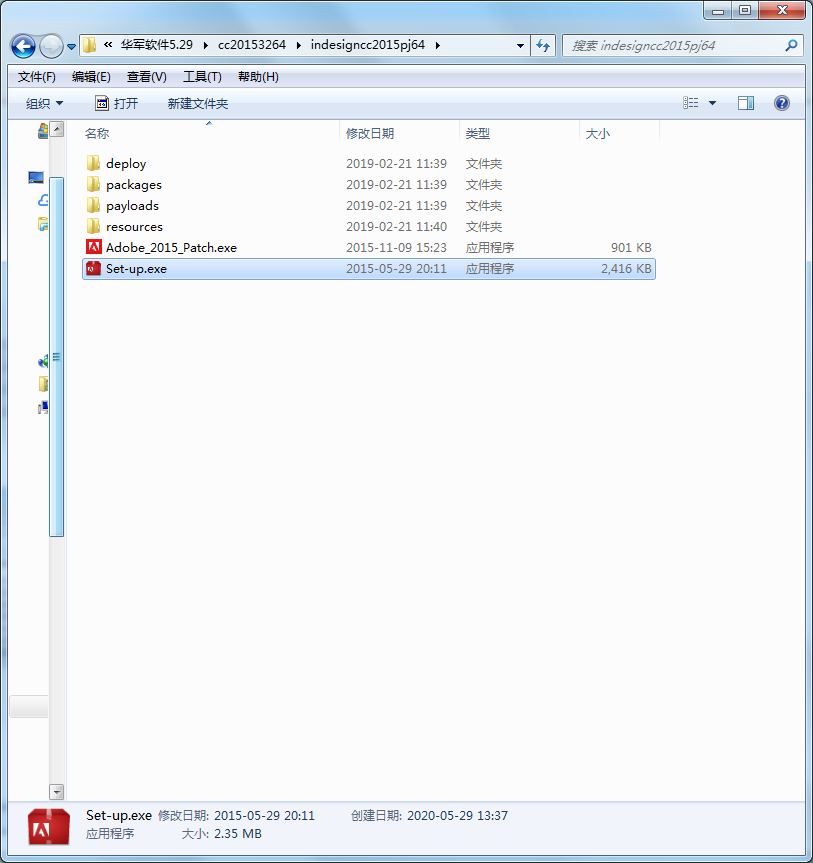Sort files by 大小 column

[x=619, y=134]
